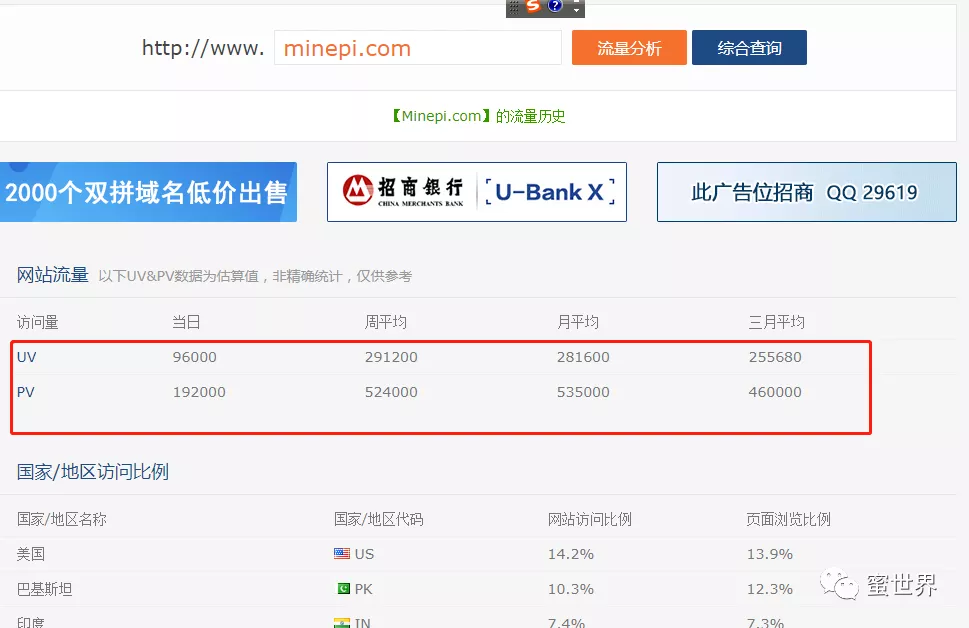Click the 三月平均 column header
Screen dimensions: 969x628
tap(776, 322)
